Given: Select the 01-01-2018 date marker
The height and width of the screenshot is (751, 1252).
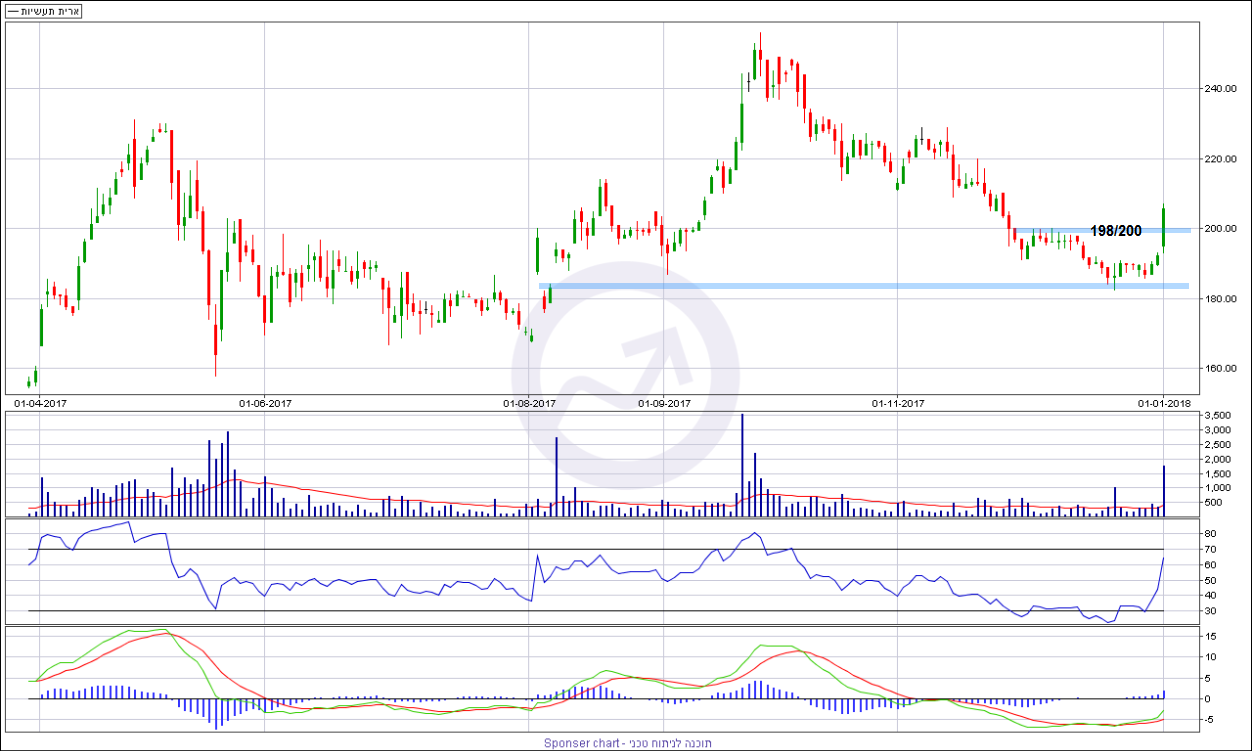Looking at the screenshot, I should 1163,404.
